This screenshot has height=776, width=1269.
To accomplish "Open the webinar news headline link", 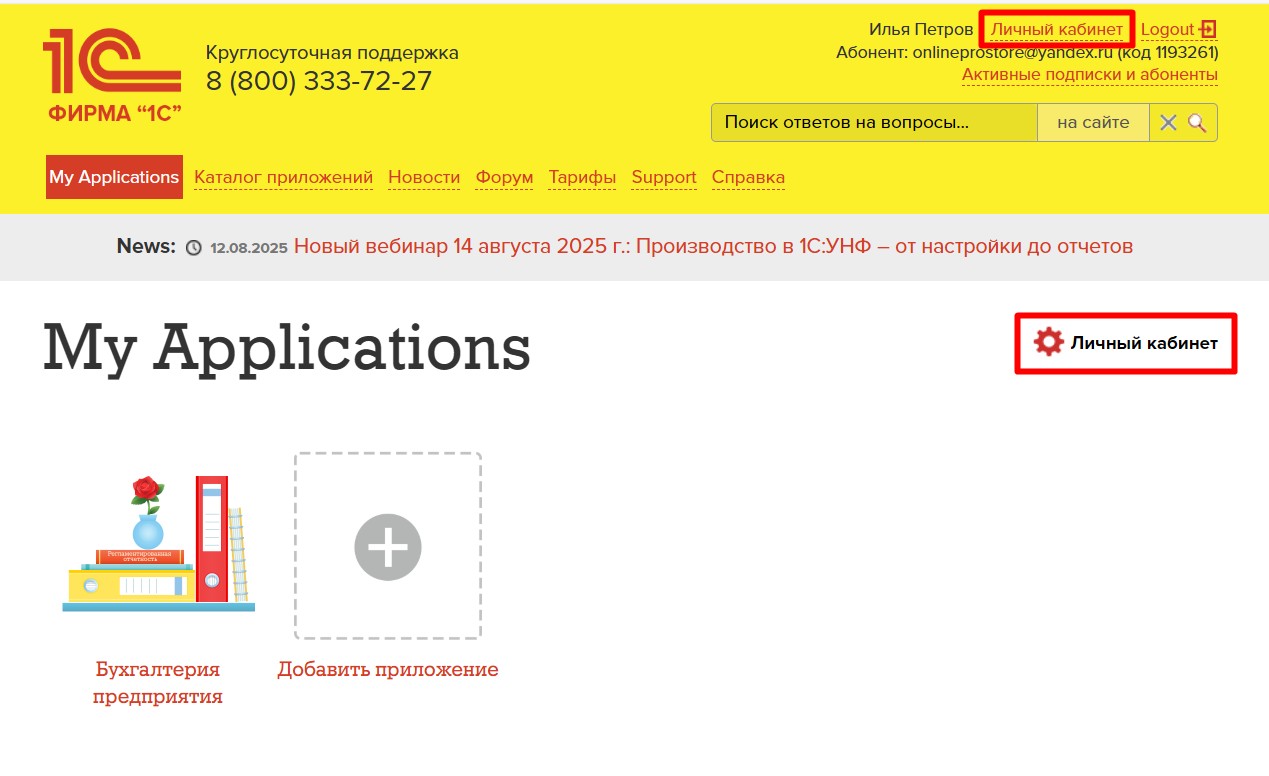I will click(712, 246).
